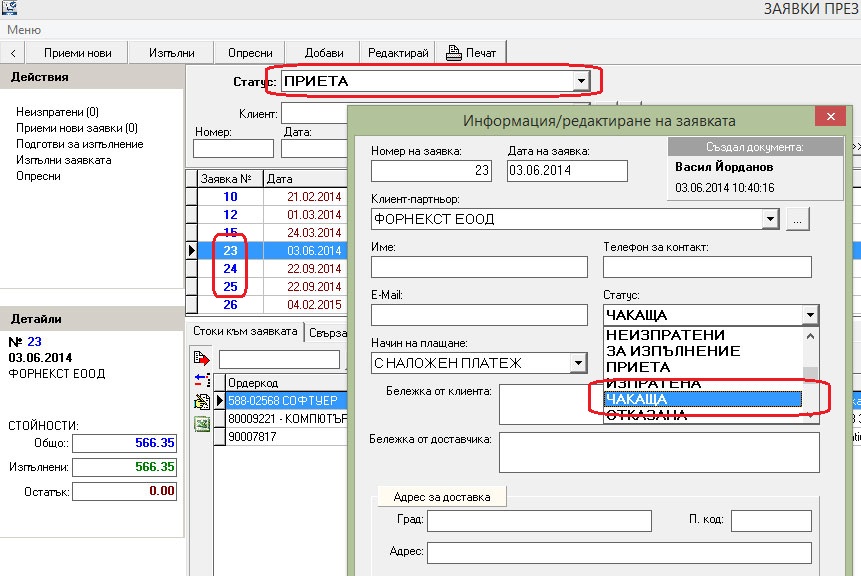Select Опресни in the Действия panel
This screenshot has height=576, width=861.
click(x=38, y=176)
